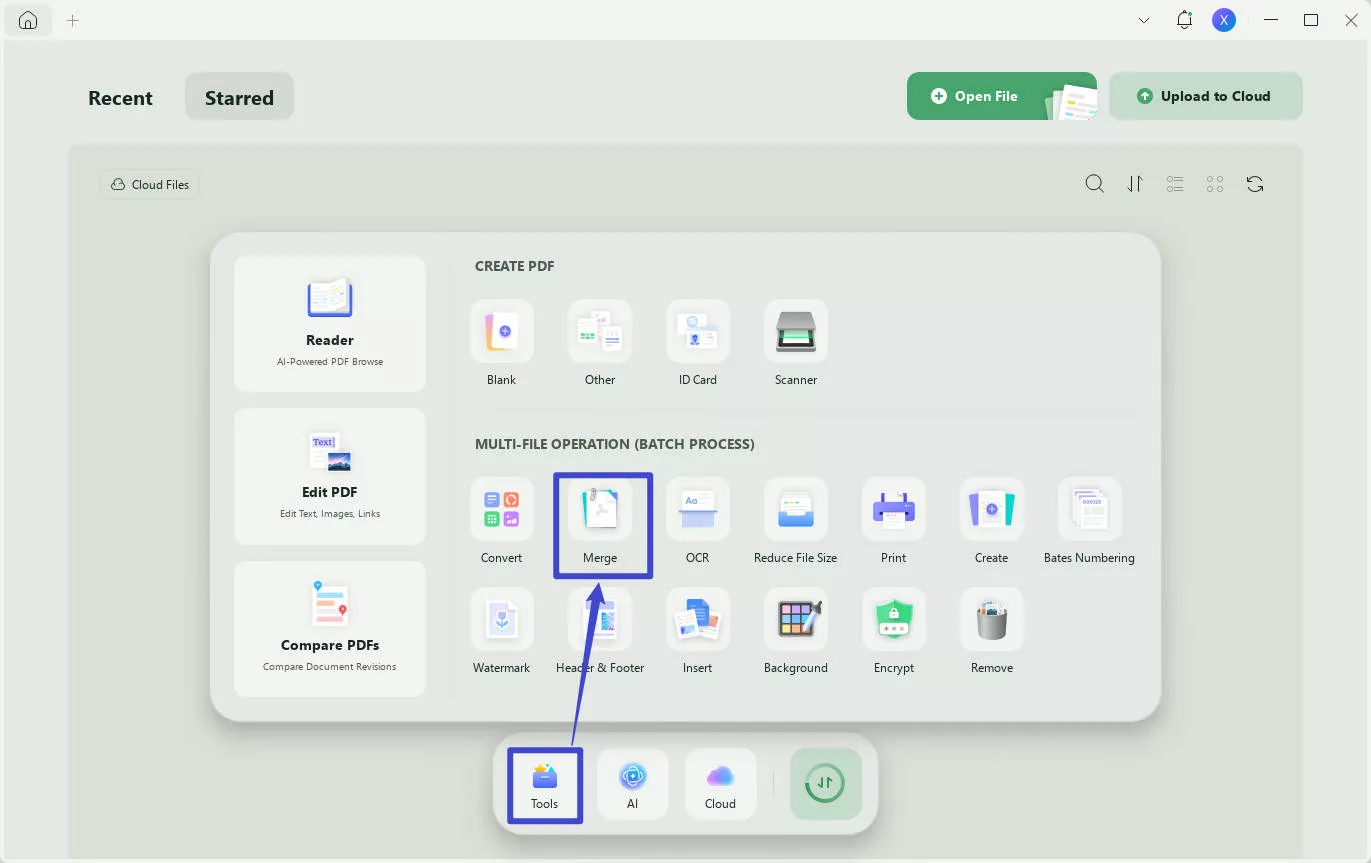Open the Compare PDFs card

coord(330,629)
